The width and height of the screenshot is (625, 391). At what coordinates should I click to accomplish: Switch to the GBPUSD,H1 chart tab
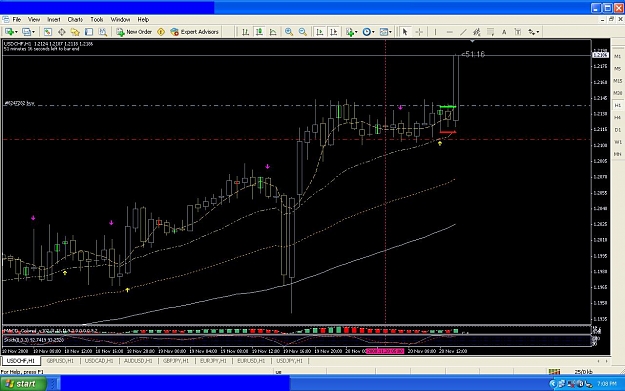click(x=60, y=361)
